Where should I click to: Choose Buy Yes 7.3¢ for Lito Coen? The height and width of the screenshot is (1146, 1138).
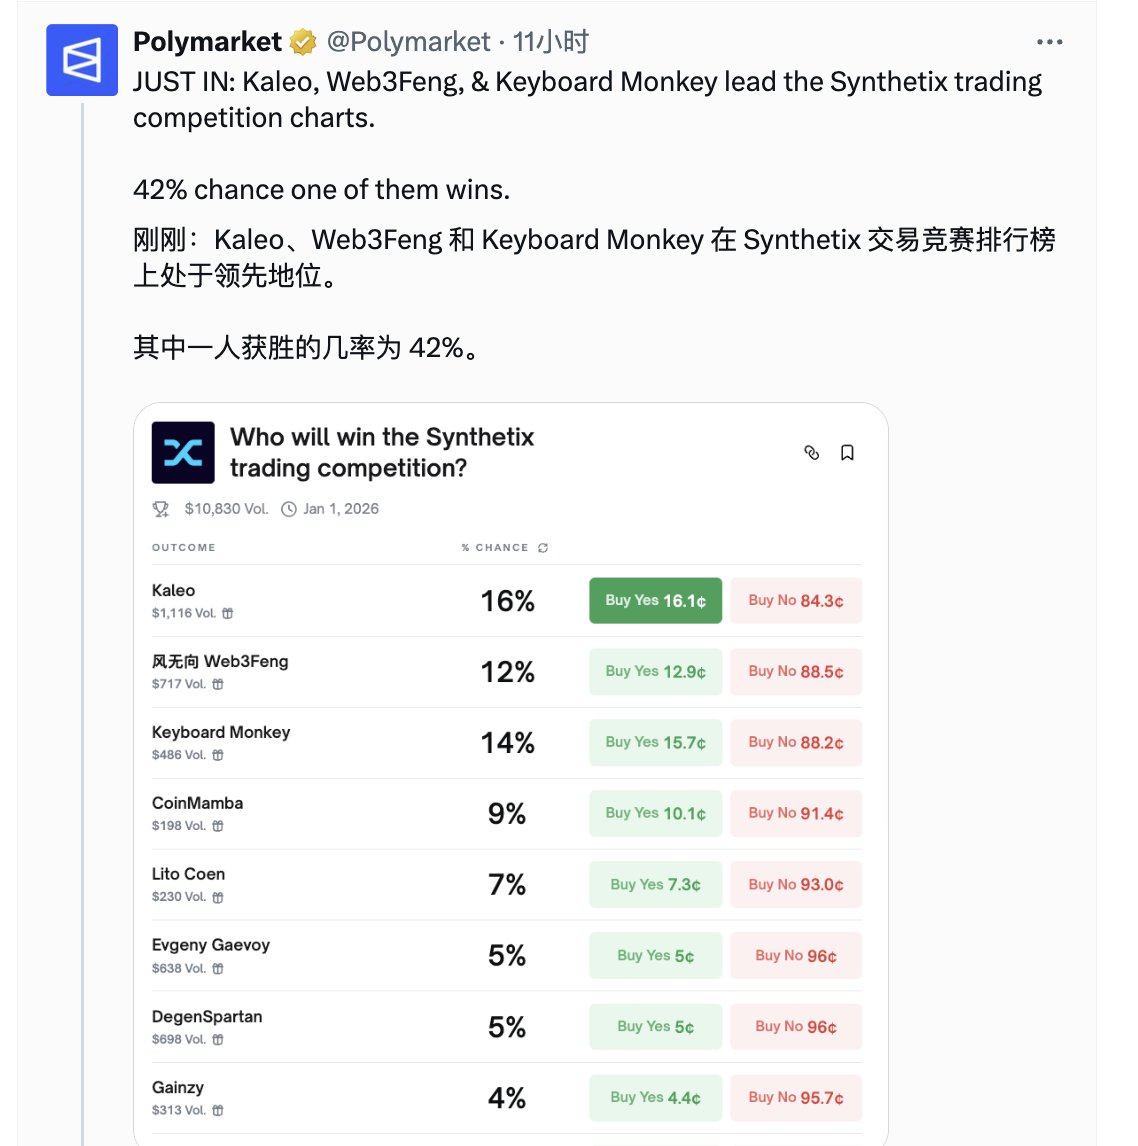pos(655,885)
